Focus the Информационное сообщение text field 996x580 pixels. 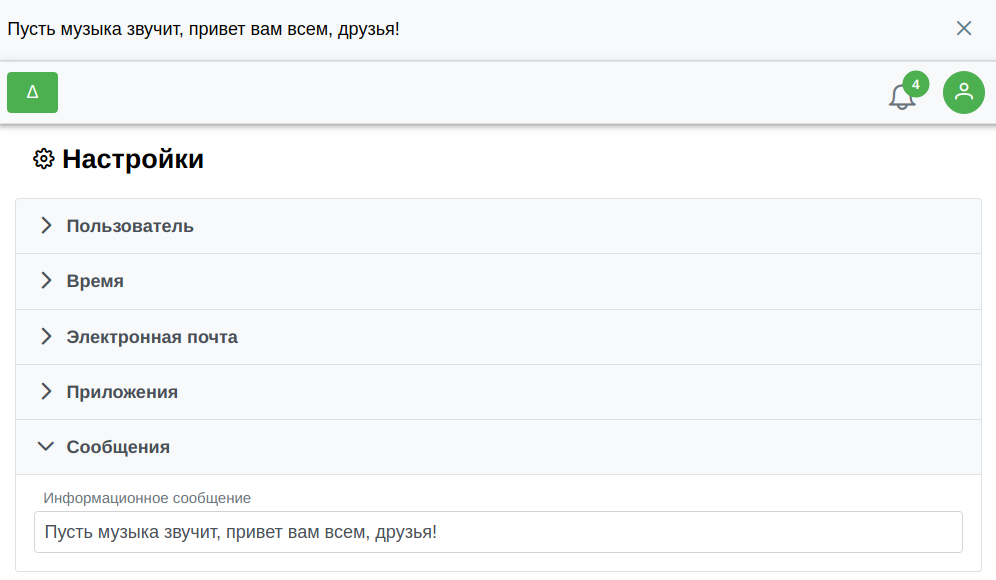499,532
